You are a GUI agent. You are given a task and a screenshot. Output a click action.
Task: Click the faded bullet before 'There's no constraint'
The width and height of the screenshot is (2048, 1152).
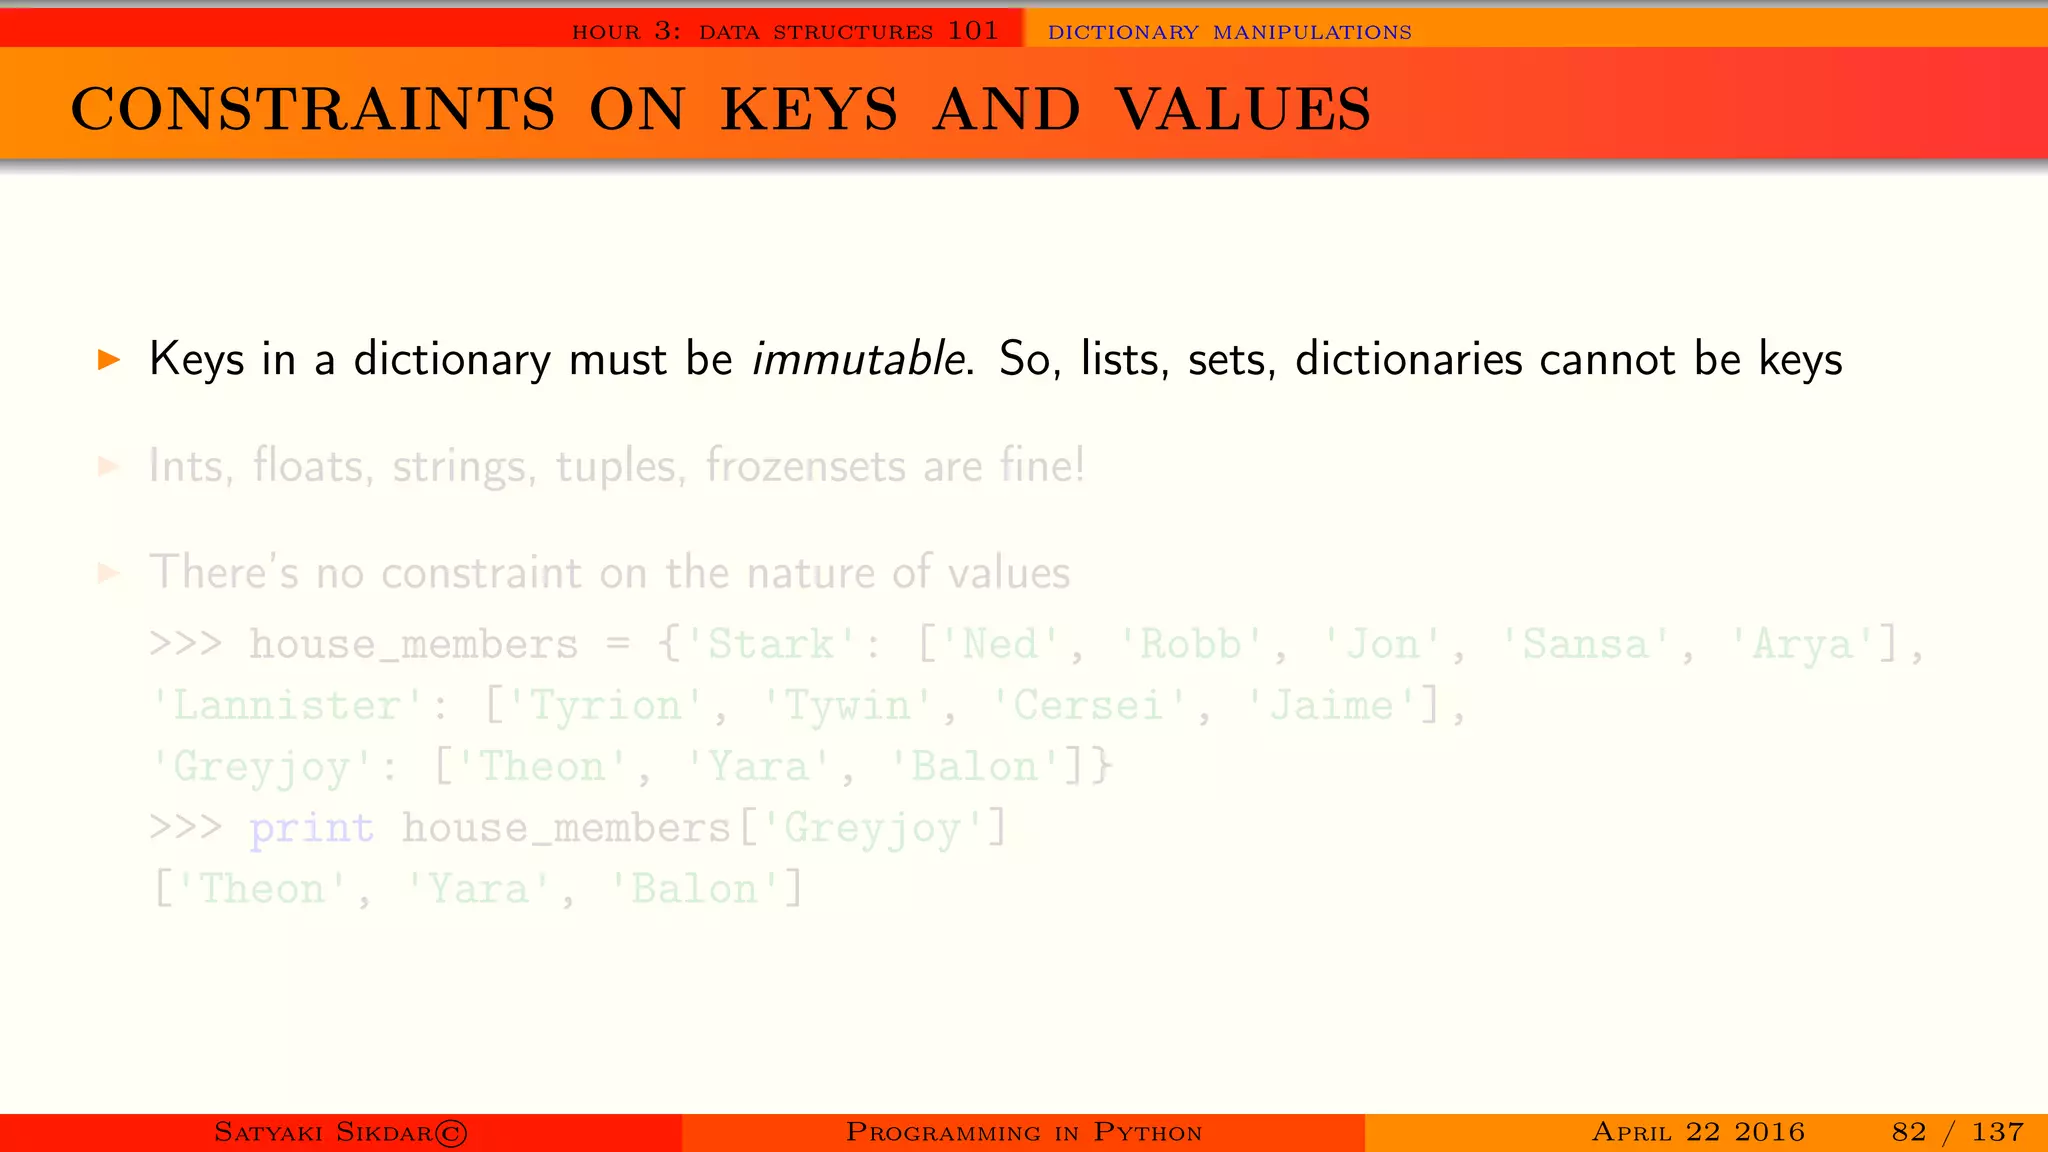pos(109,573)
